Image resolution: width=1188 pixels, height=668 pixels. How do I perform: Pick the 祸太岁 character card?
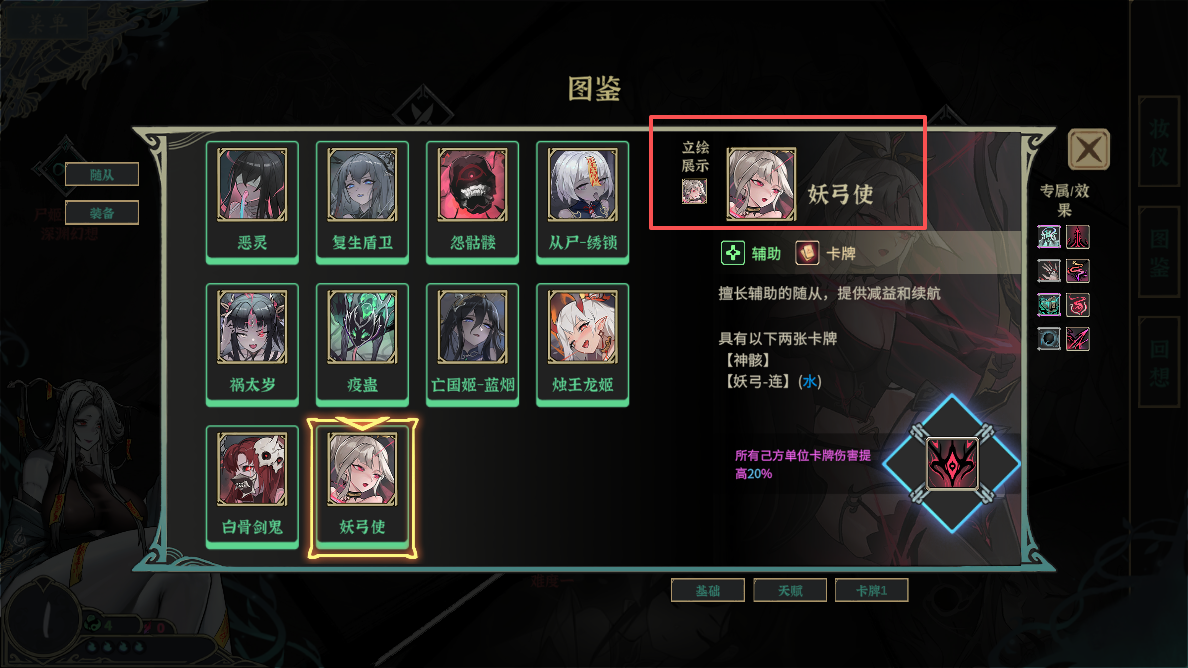252,345
